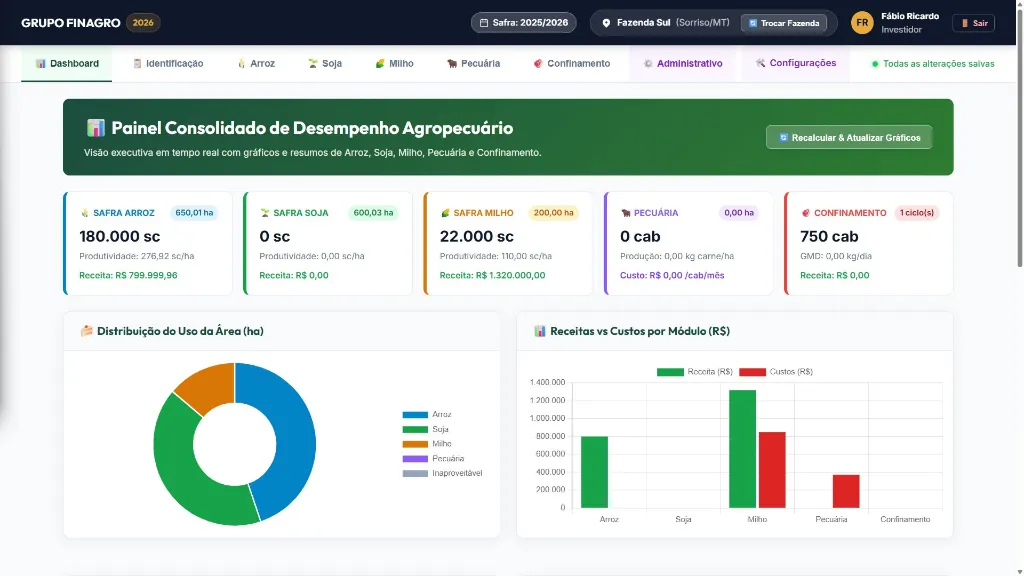
Task: Toggle the Inaproveitável legend swatch
Action: point(415,473)
